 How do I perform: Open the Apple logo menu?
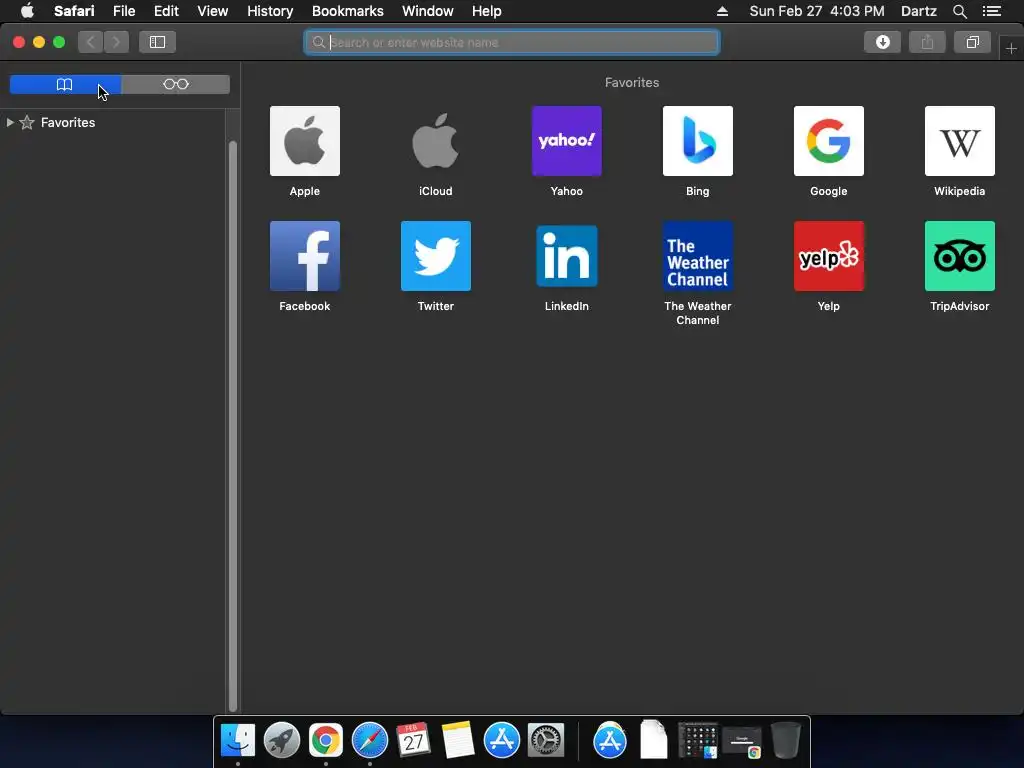click(x=27, y=11)
